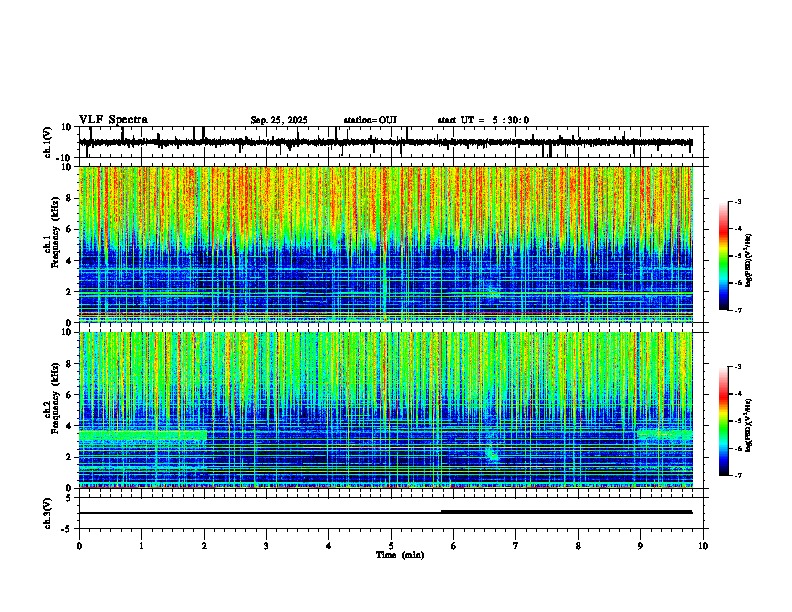
Task: Click time axis tick label '0'
Action: (79, 545)
